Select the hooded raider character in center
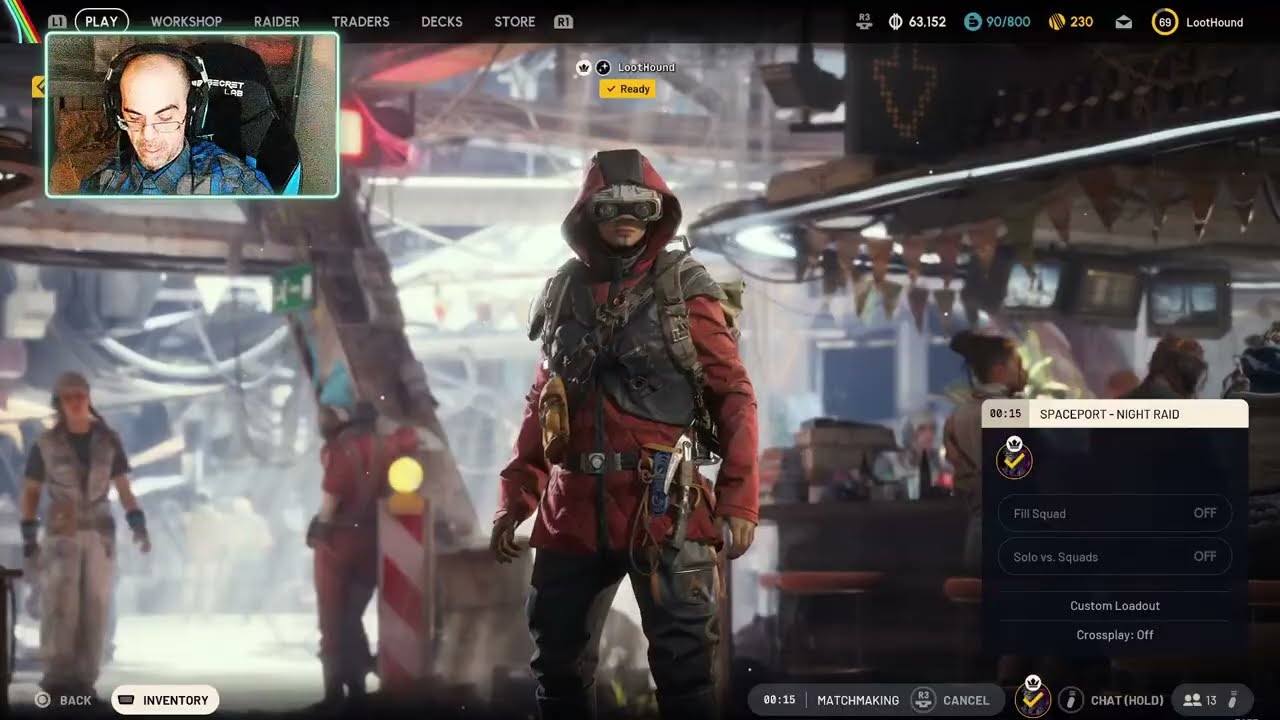The width and height of the screenshot is (1280, 720). (625, 430)
